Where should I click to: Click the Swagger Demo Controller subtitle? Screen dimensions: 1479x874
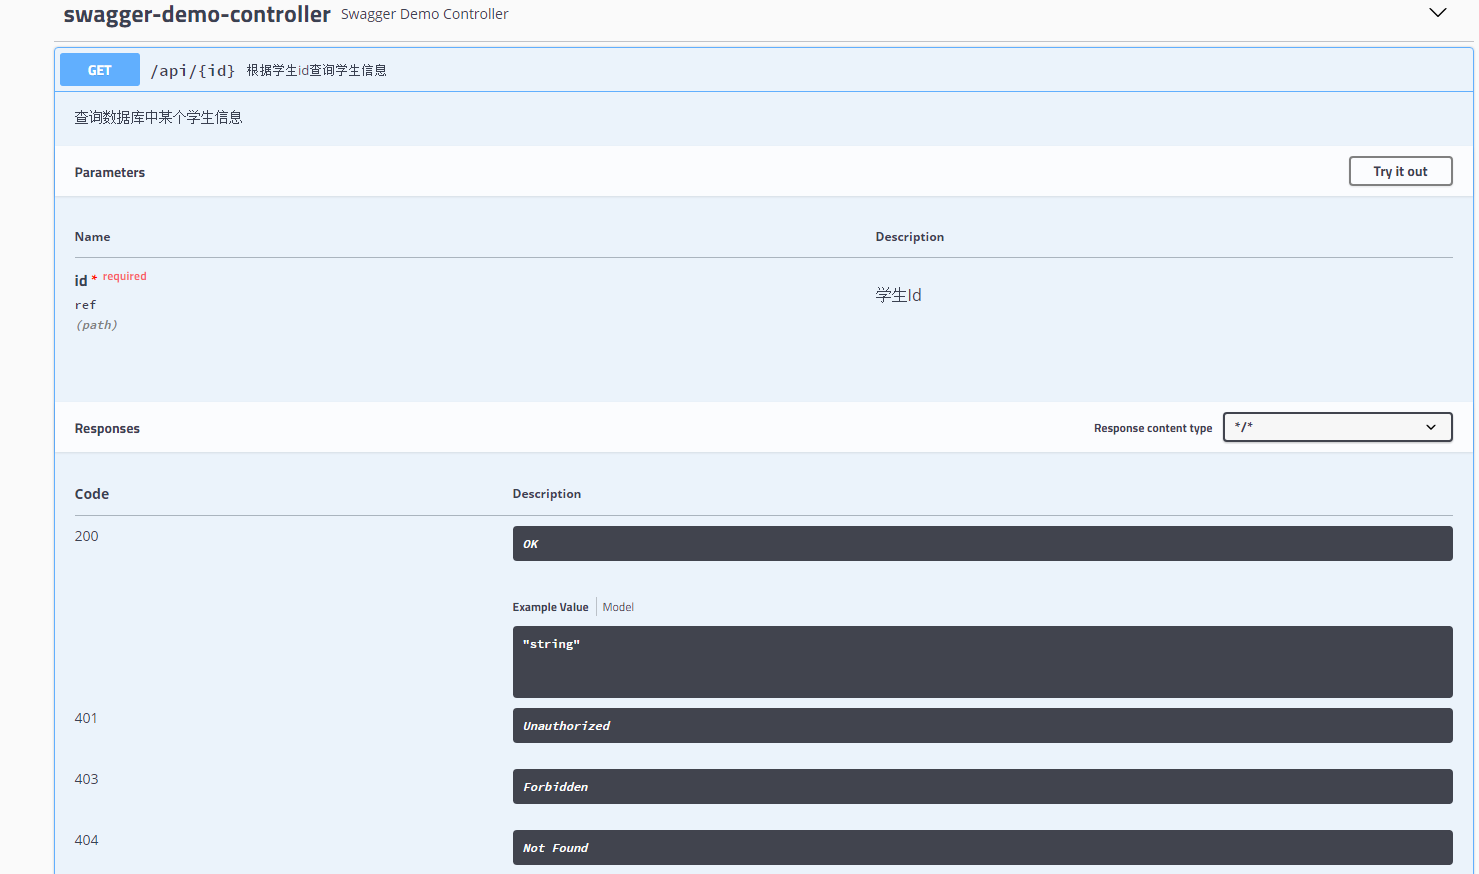[425, 14]
